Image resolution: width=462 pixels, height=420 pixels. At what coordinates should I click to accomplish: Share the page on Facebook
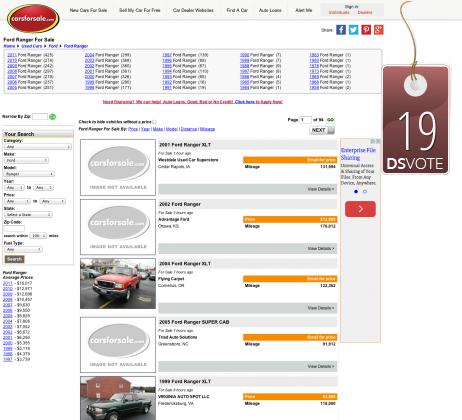point(341,30)
